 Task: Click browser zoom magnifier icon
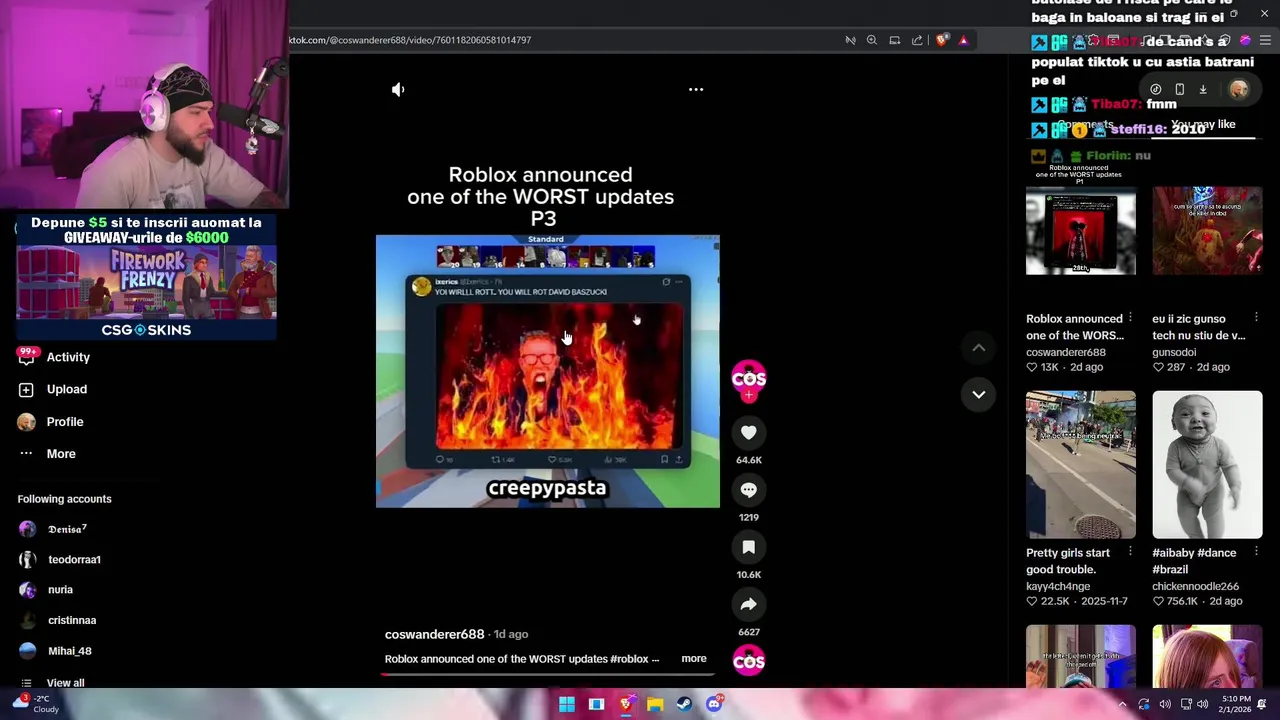(x=872, y=40)
